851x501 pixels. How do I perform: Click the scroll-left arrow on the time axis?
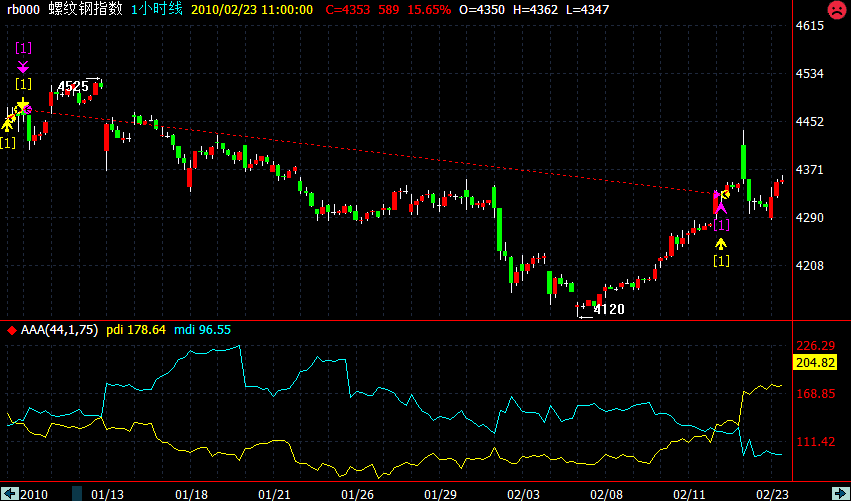(x=11, y=493)
